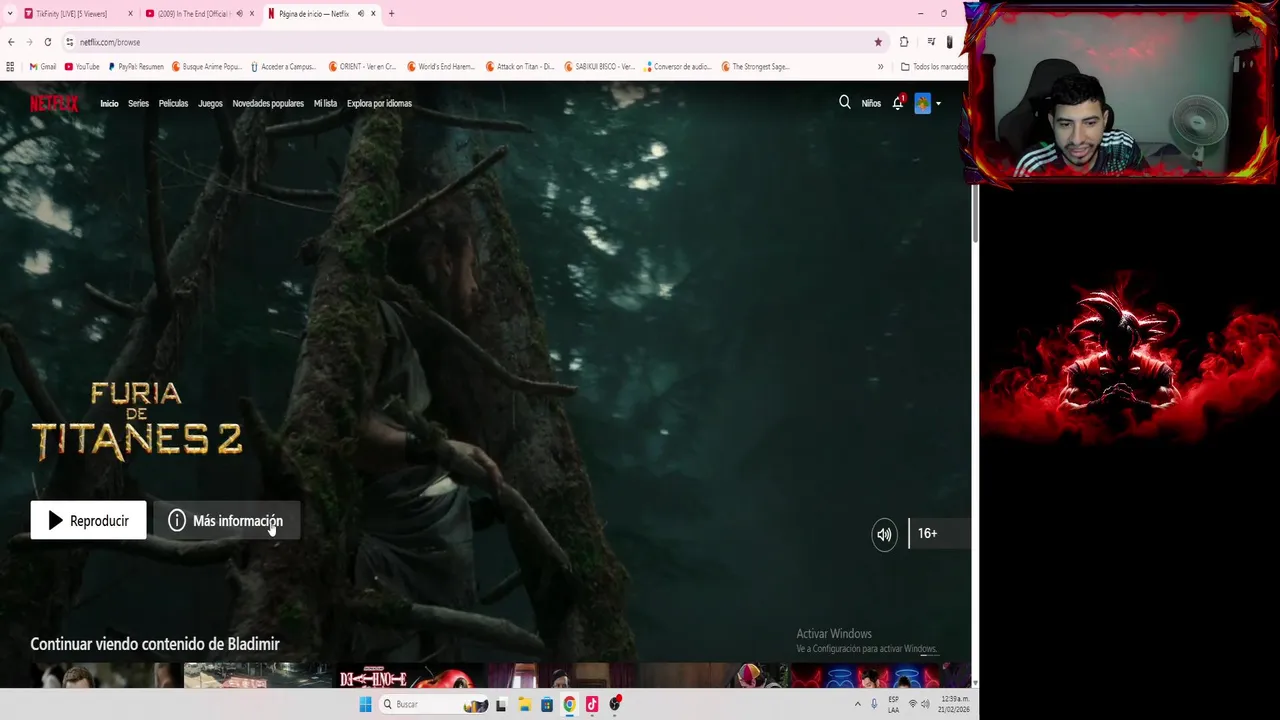Open the Juegos section
The image size is (1280, 720).
click(x=210, y=104)
